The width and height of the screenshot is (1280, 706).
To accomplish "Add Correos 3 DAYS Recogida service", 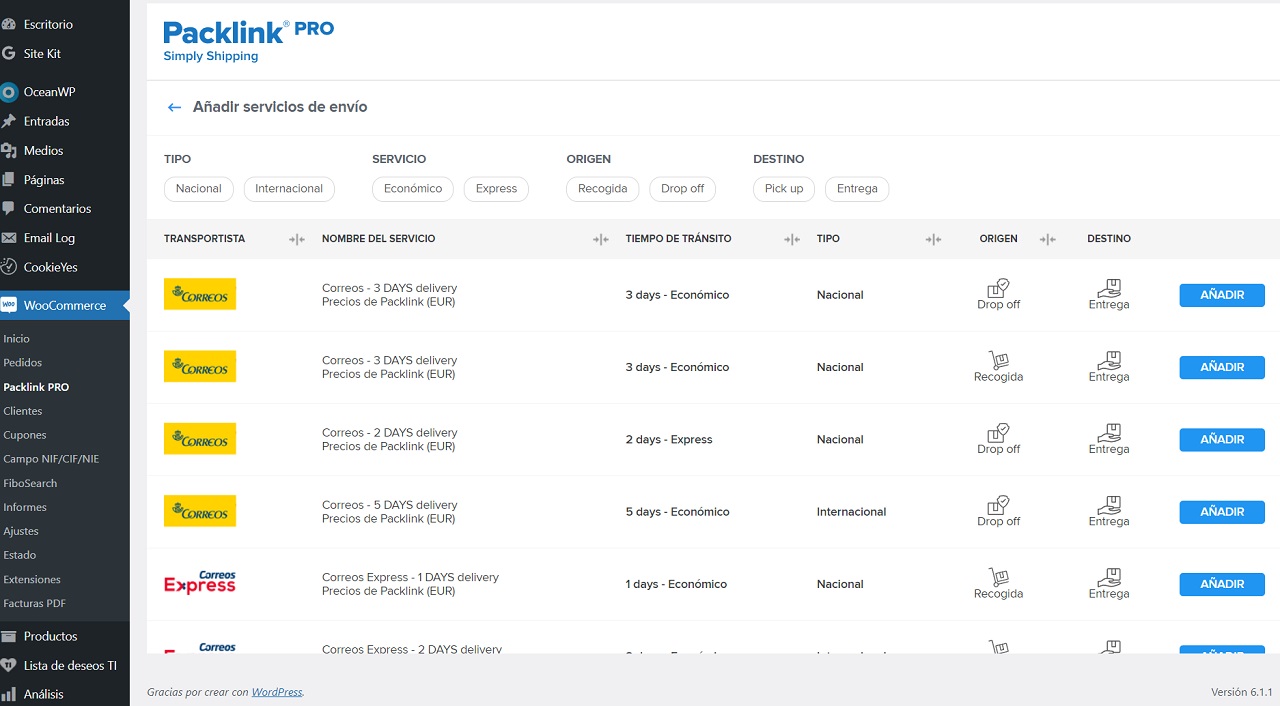I will [x=1222, y=367].
